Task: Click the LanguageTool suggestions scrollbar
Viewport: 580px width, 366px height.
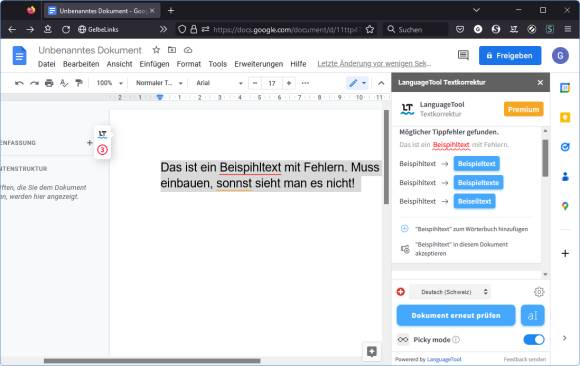Action: [545, 158]
